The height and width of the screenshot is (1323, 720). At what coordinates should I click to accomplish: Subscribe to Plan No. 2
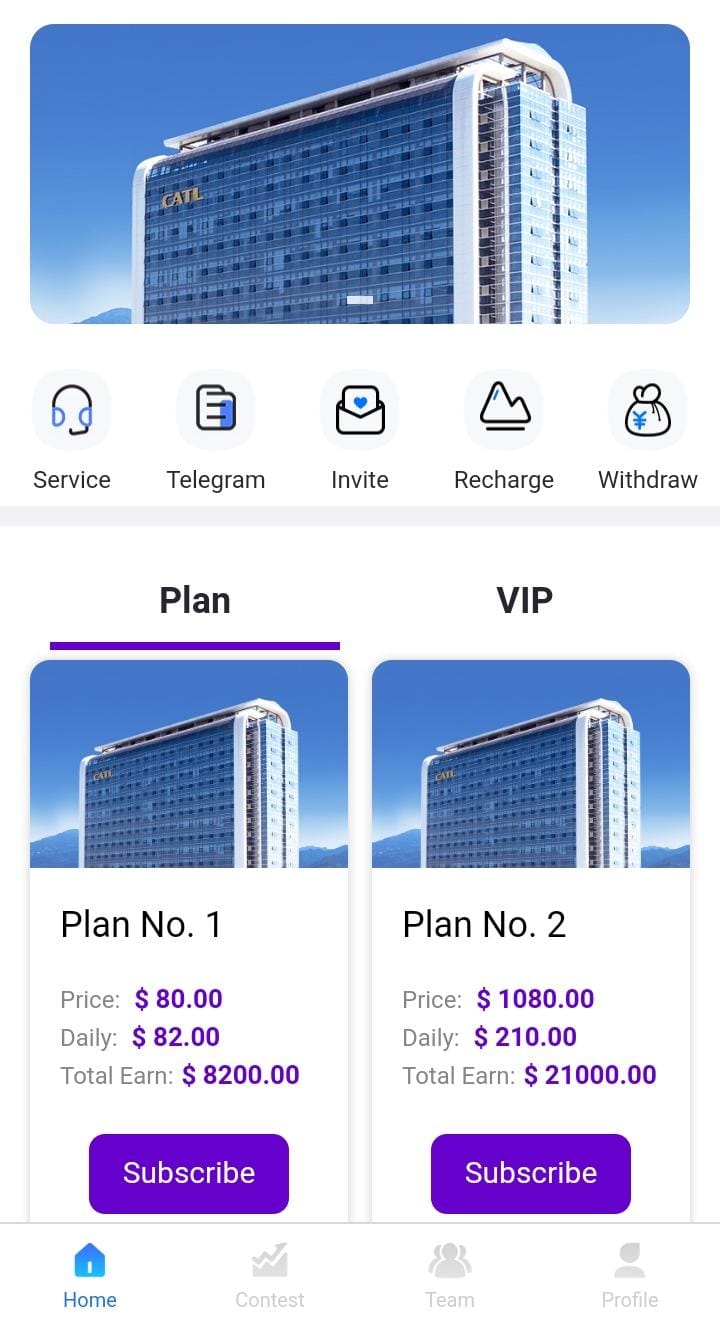pyautogui.click(x=531, y=1173)
